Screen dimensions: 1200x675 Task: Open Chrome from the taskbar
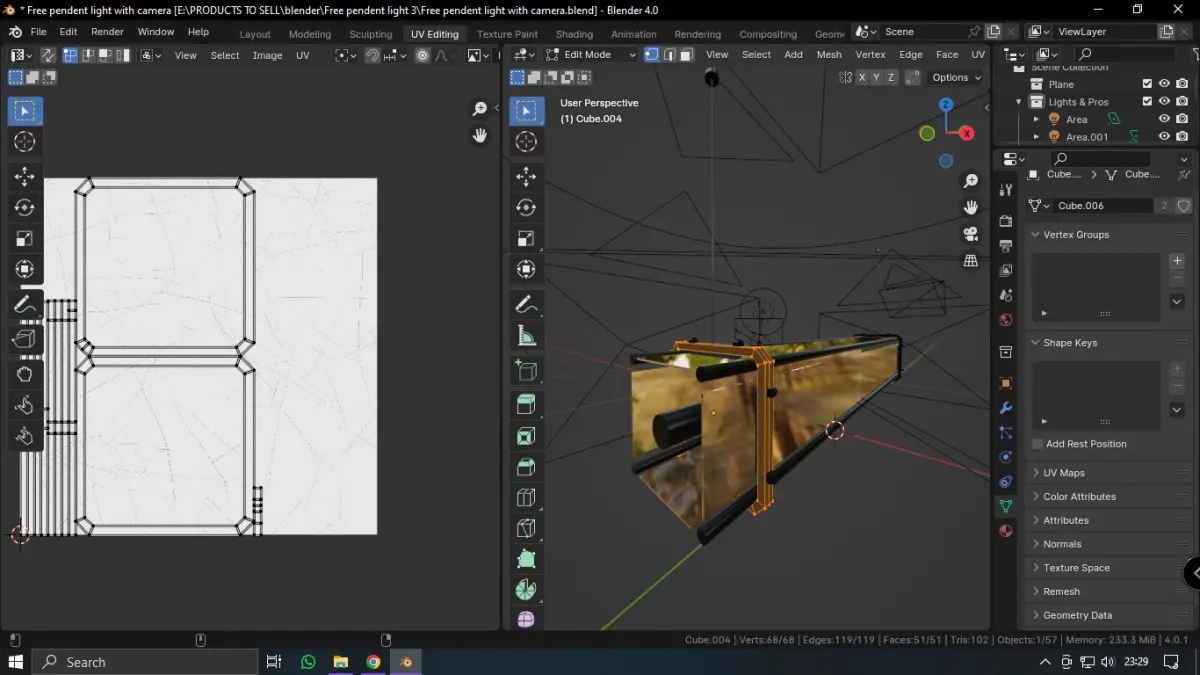pos(373,662)
